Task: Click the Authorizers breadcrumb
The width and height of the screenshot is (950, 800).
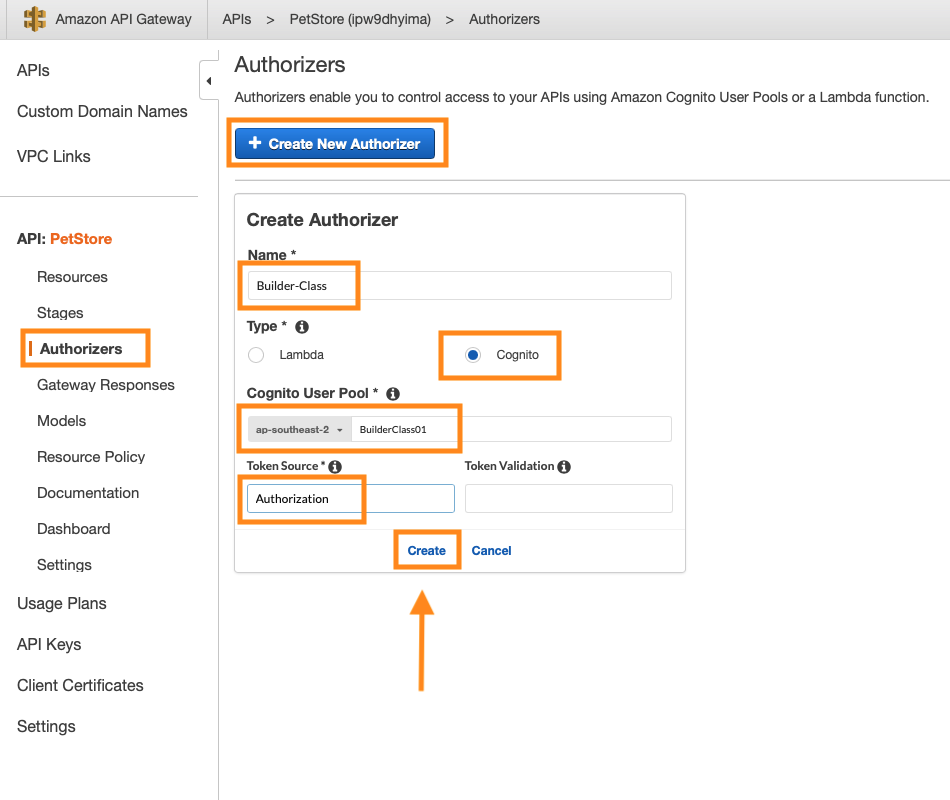Action: (504, 19)
